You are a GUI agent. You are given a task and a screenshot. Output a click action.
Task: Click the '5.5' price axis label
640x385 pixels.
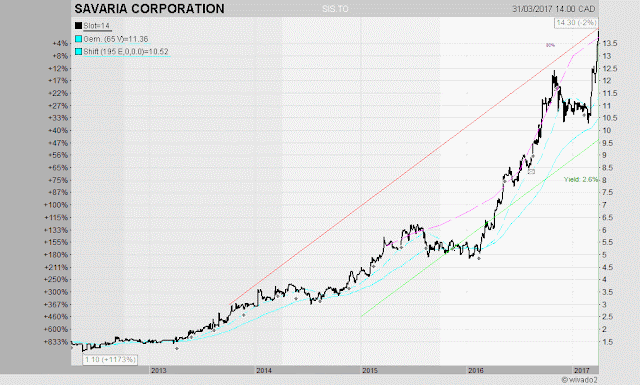pyautogui.click(x=608, y=243)
